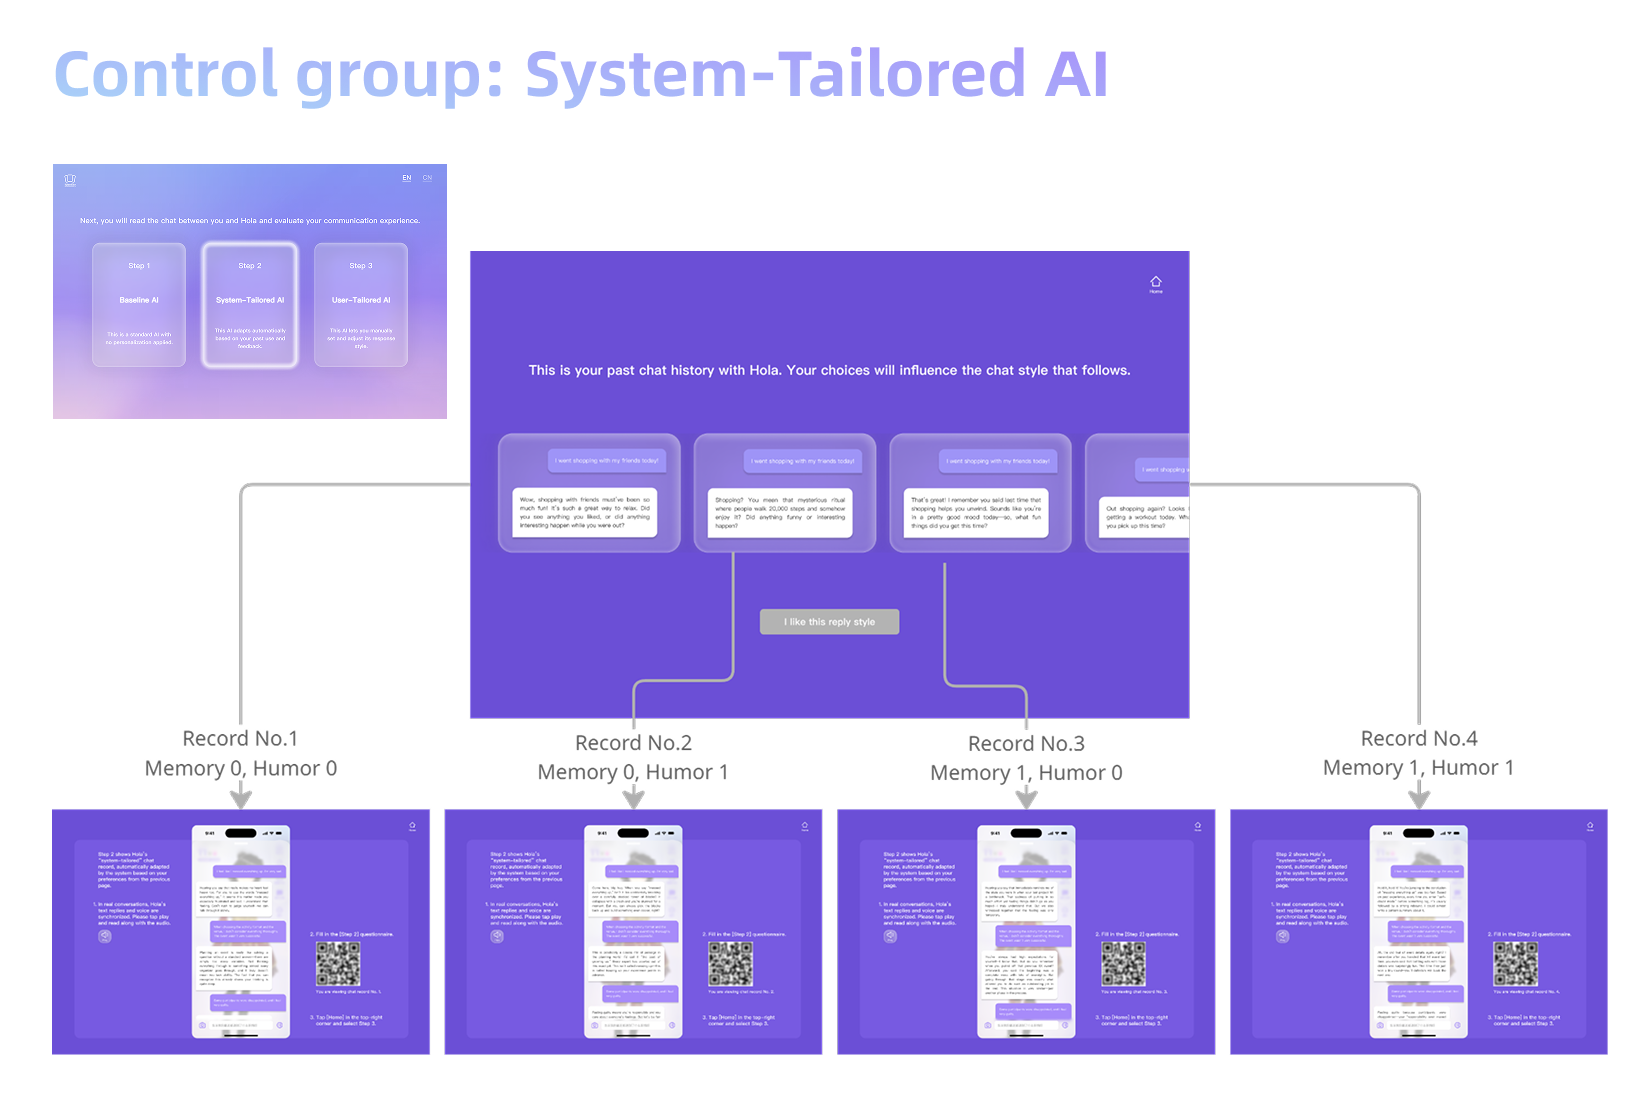Viewport: 1643px width, 1100px height.
Task: Tap the phone camera icon in record No.2 chat
Action: tap(595, 1025)
